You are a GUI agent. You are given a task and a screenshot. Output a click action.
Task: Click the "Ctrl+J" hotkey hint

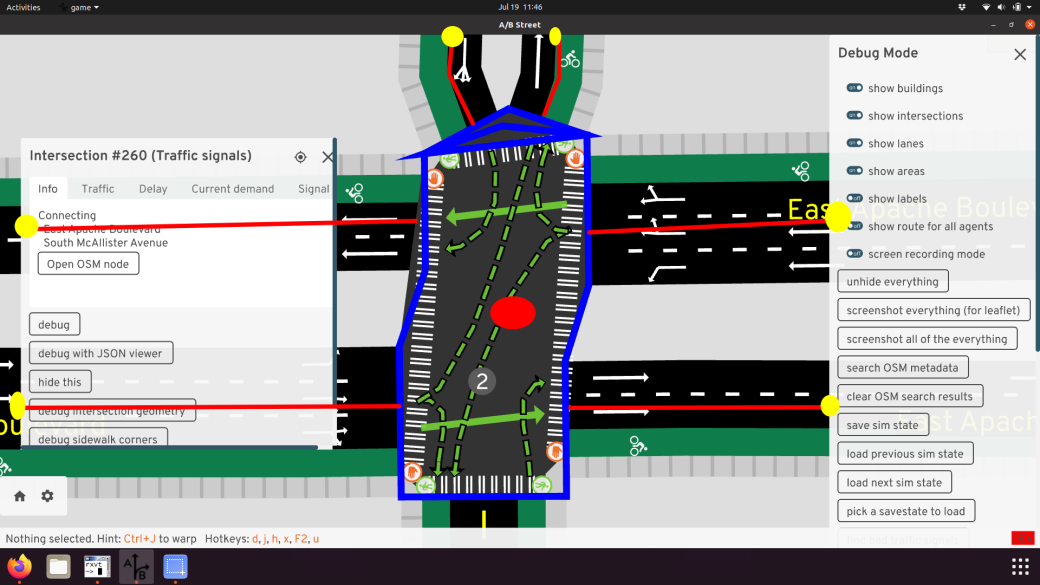[x=139, y=539]
